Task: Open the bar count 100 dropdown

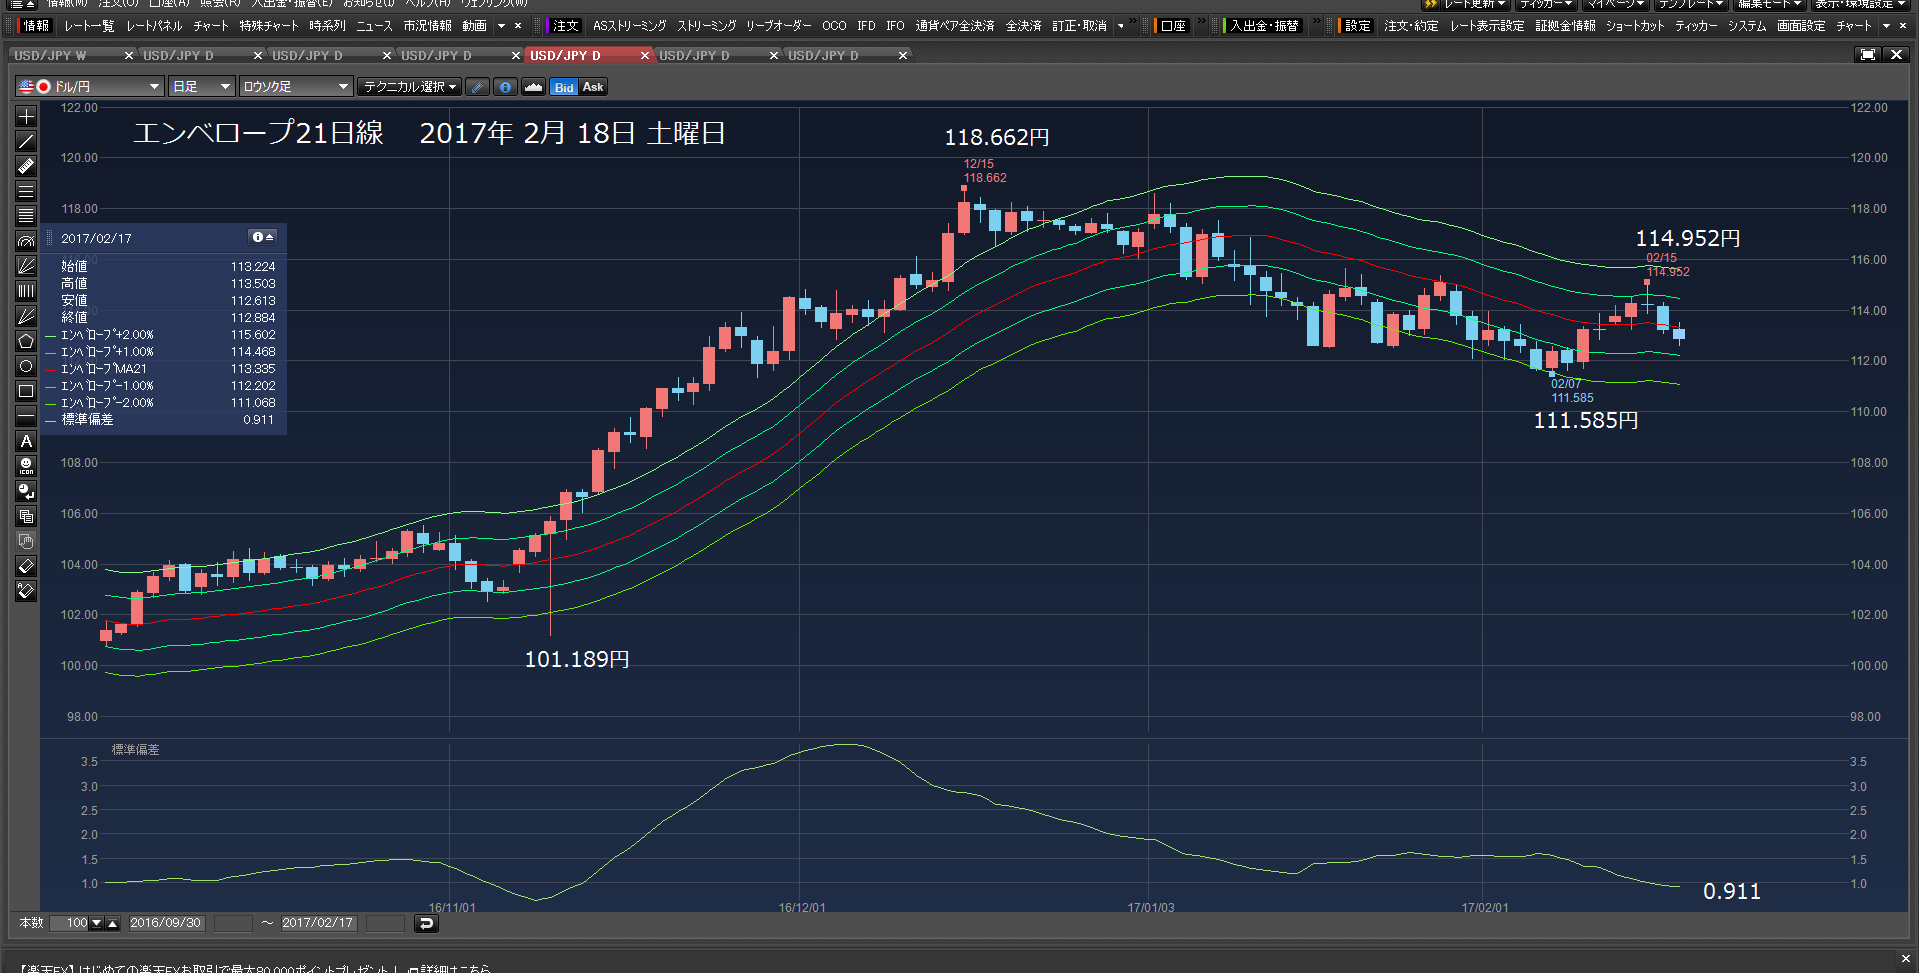Action: [96, 923]
